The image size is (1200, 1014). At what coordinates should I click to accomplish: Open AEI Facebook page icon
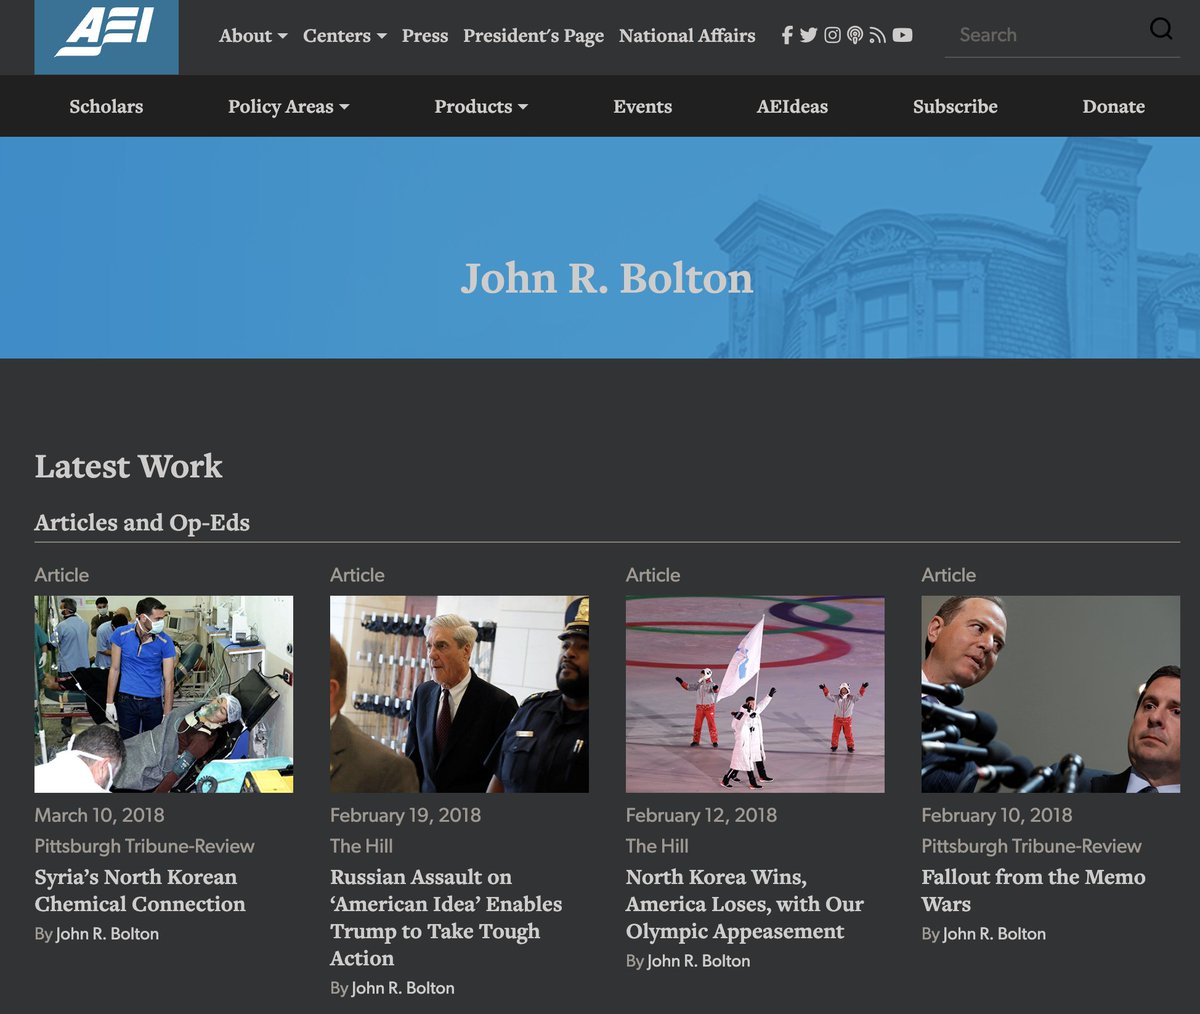787,35
